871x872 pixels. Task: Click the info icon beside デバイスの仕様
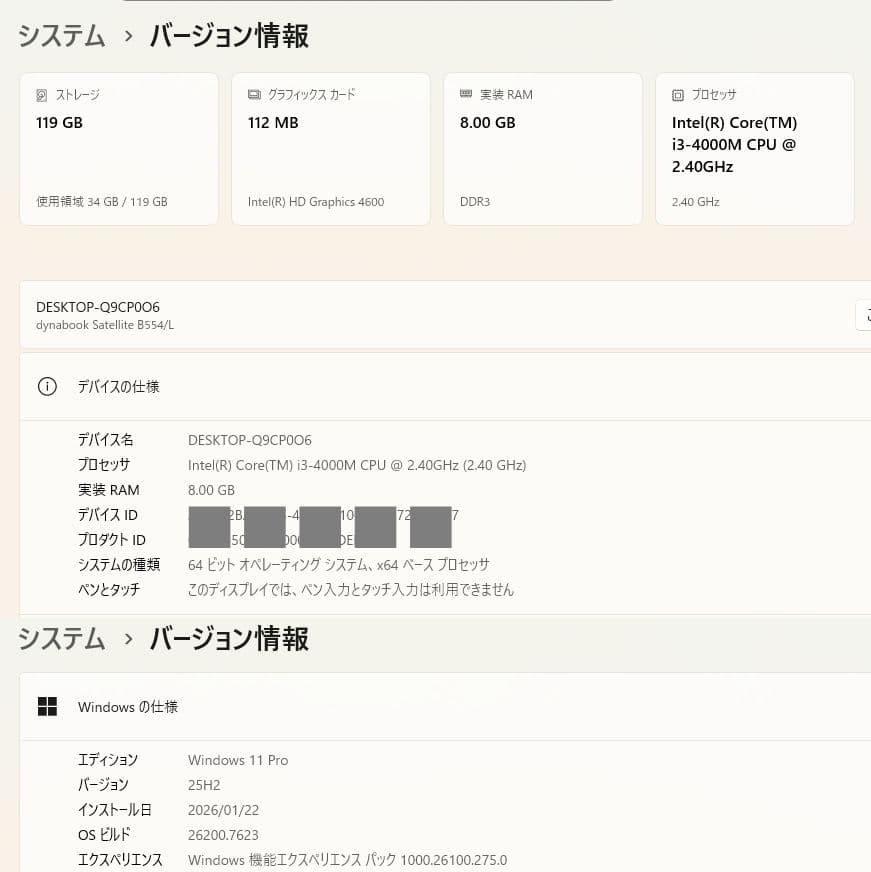(47, 386)
